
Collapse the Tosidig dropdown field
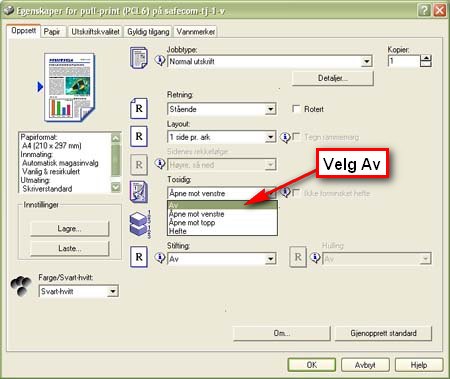click(221, 193)
